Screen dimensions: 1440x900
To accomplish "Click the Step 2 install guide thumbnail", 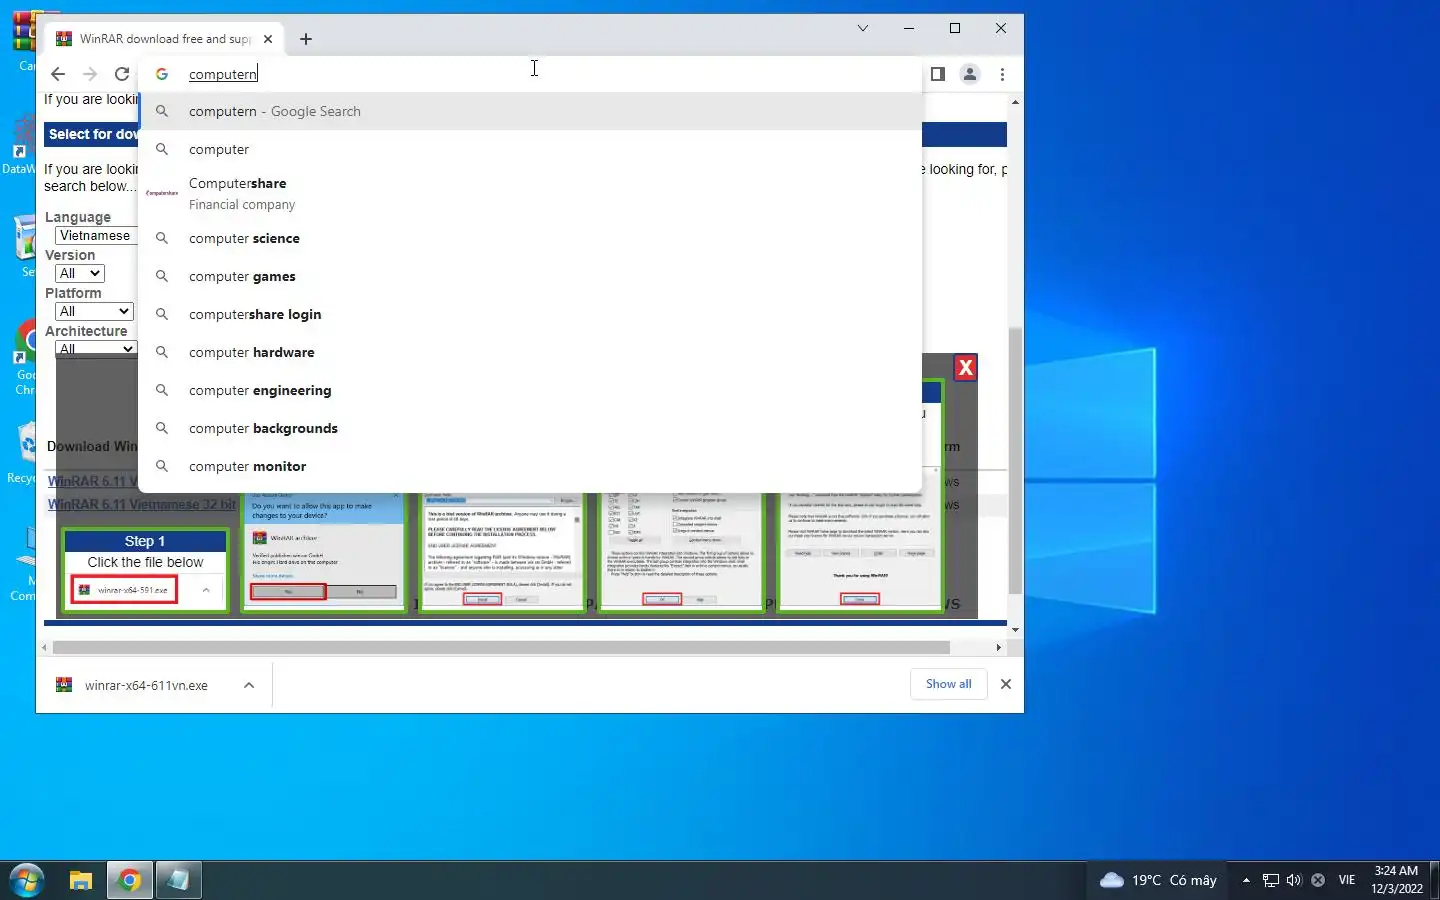I will pyautogui.click(x=323, y=551).
